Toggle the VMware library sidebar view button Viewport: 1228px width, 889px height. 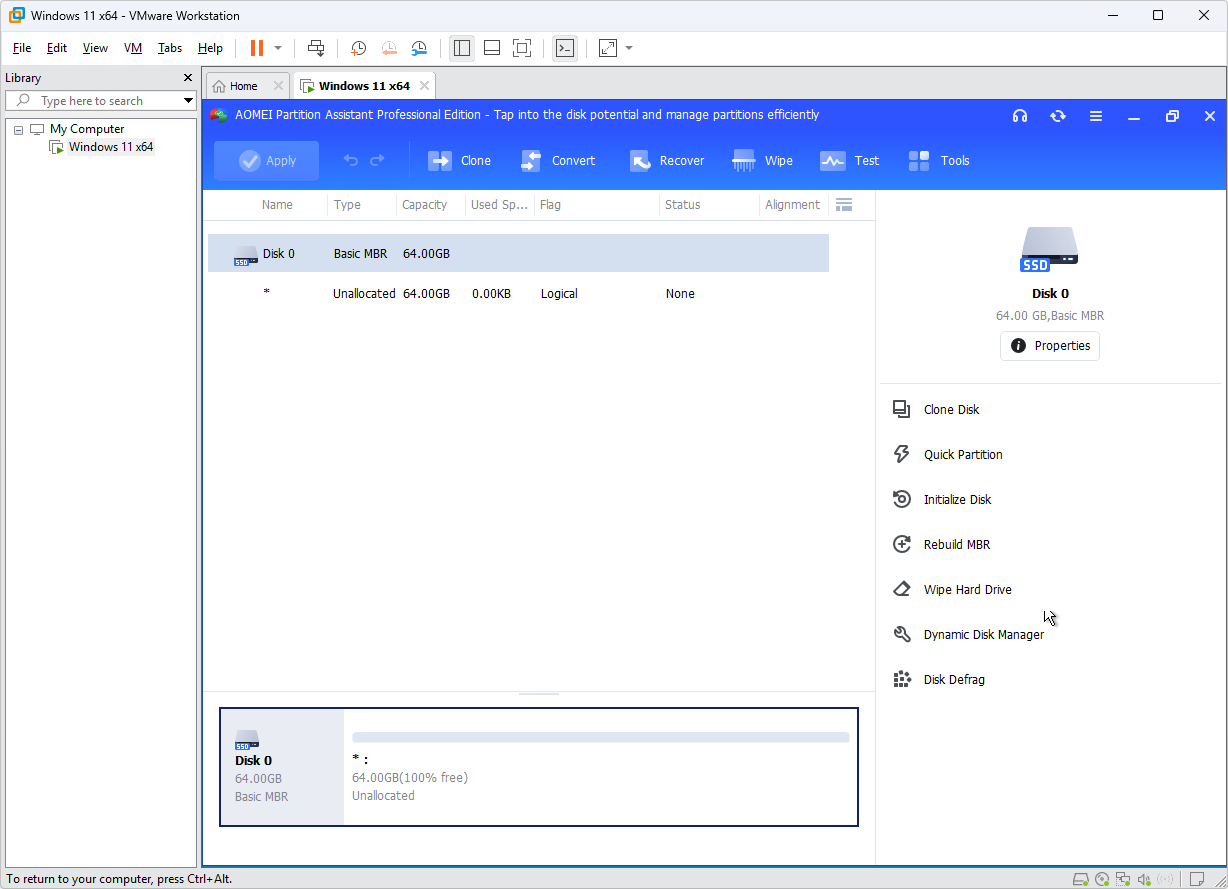pos(461,48)
